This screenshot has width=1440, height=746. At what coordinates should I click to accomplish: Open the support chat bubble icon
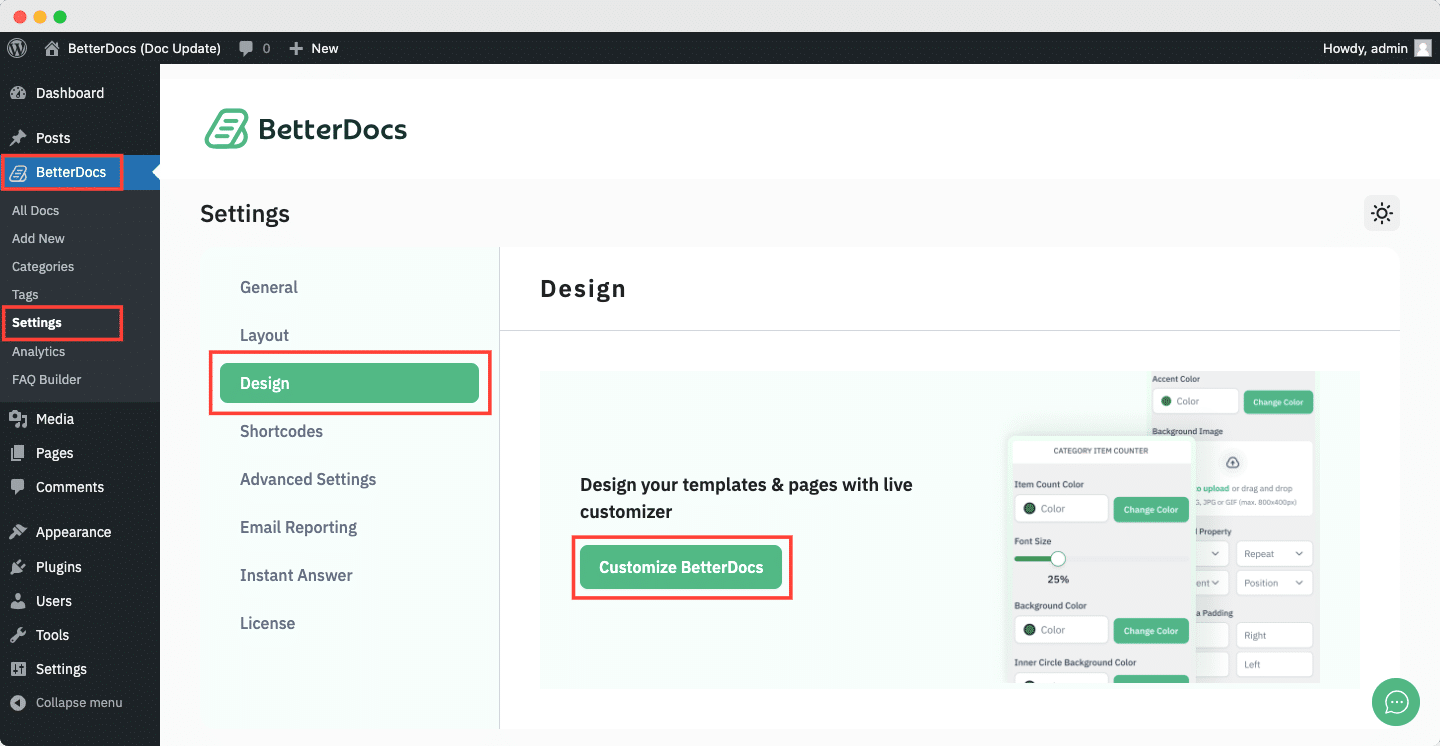point(1395,702)
